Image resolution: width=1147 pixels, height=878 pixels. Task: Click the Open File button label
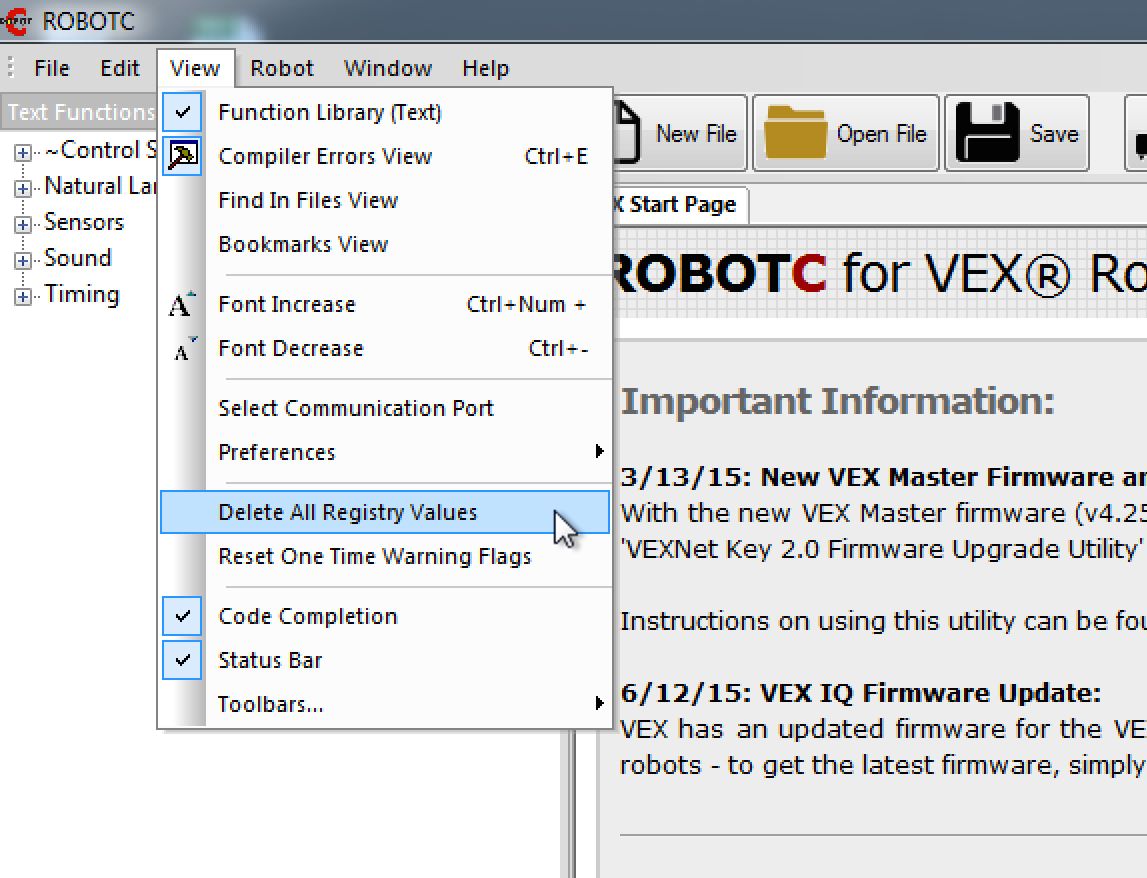click(x=881, y=134)
